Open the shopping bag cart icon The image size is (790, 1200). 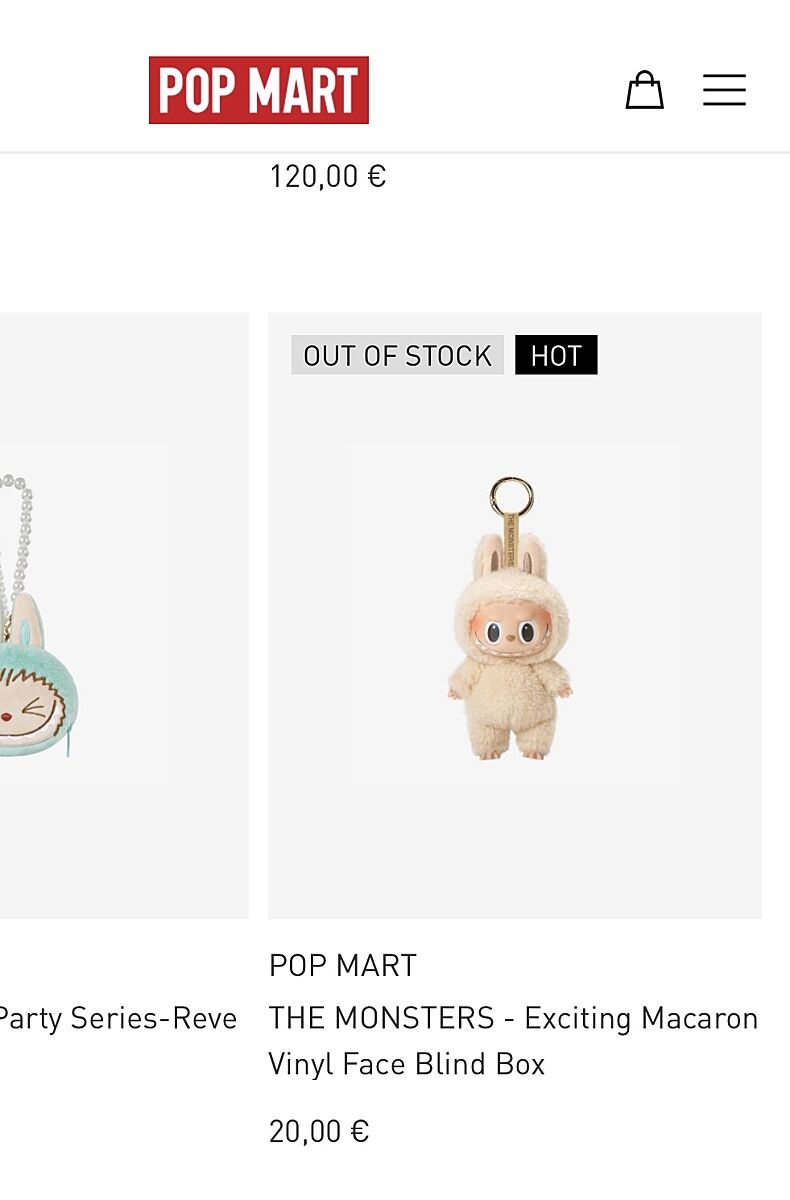(644, 90)
